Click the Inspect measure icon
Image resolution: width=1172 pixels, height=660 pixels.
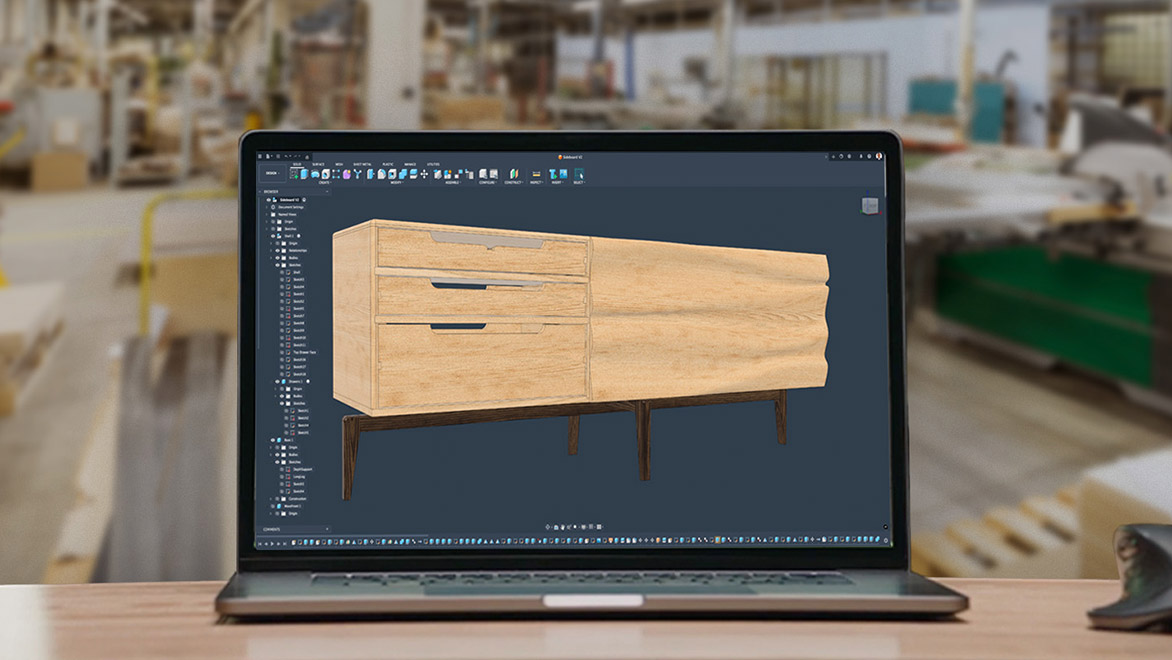[537, 174]
